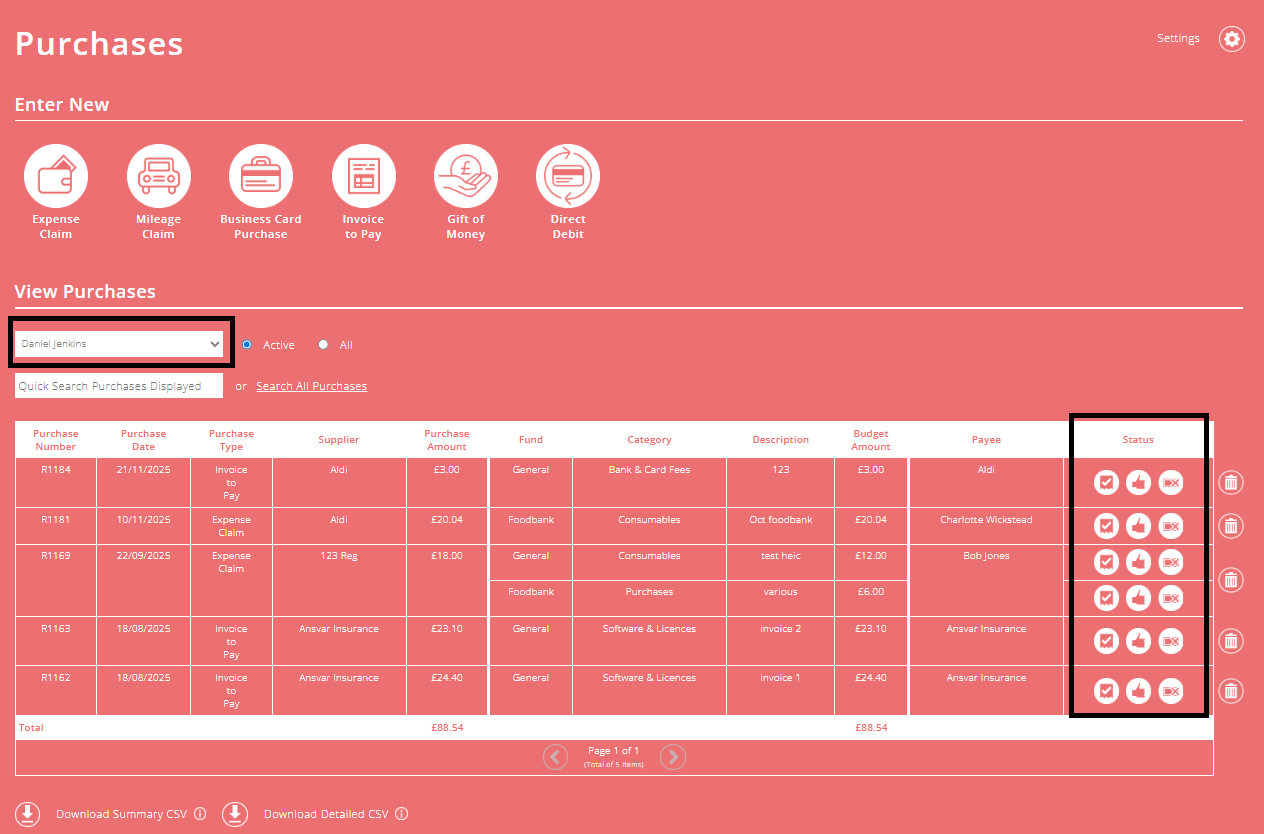Image resolution: width=1264 pixels, height=834 pixels.
Task: Open the Direct Debit entry form
Action: click(x=567, y=176)
